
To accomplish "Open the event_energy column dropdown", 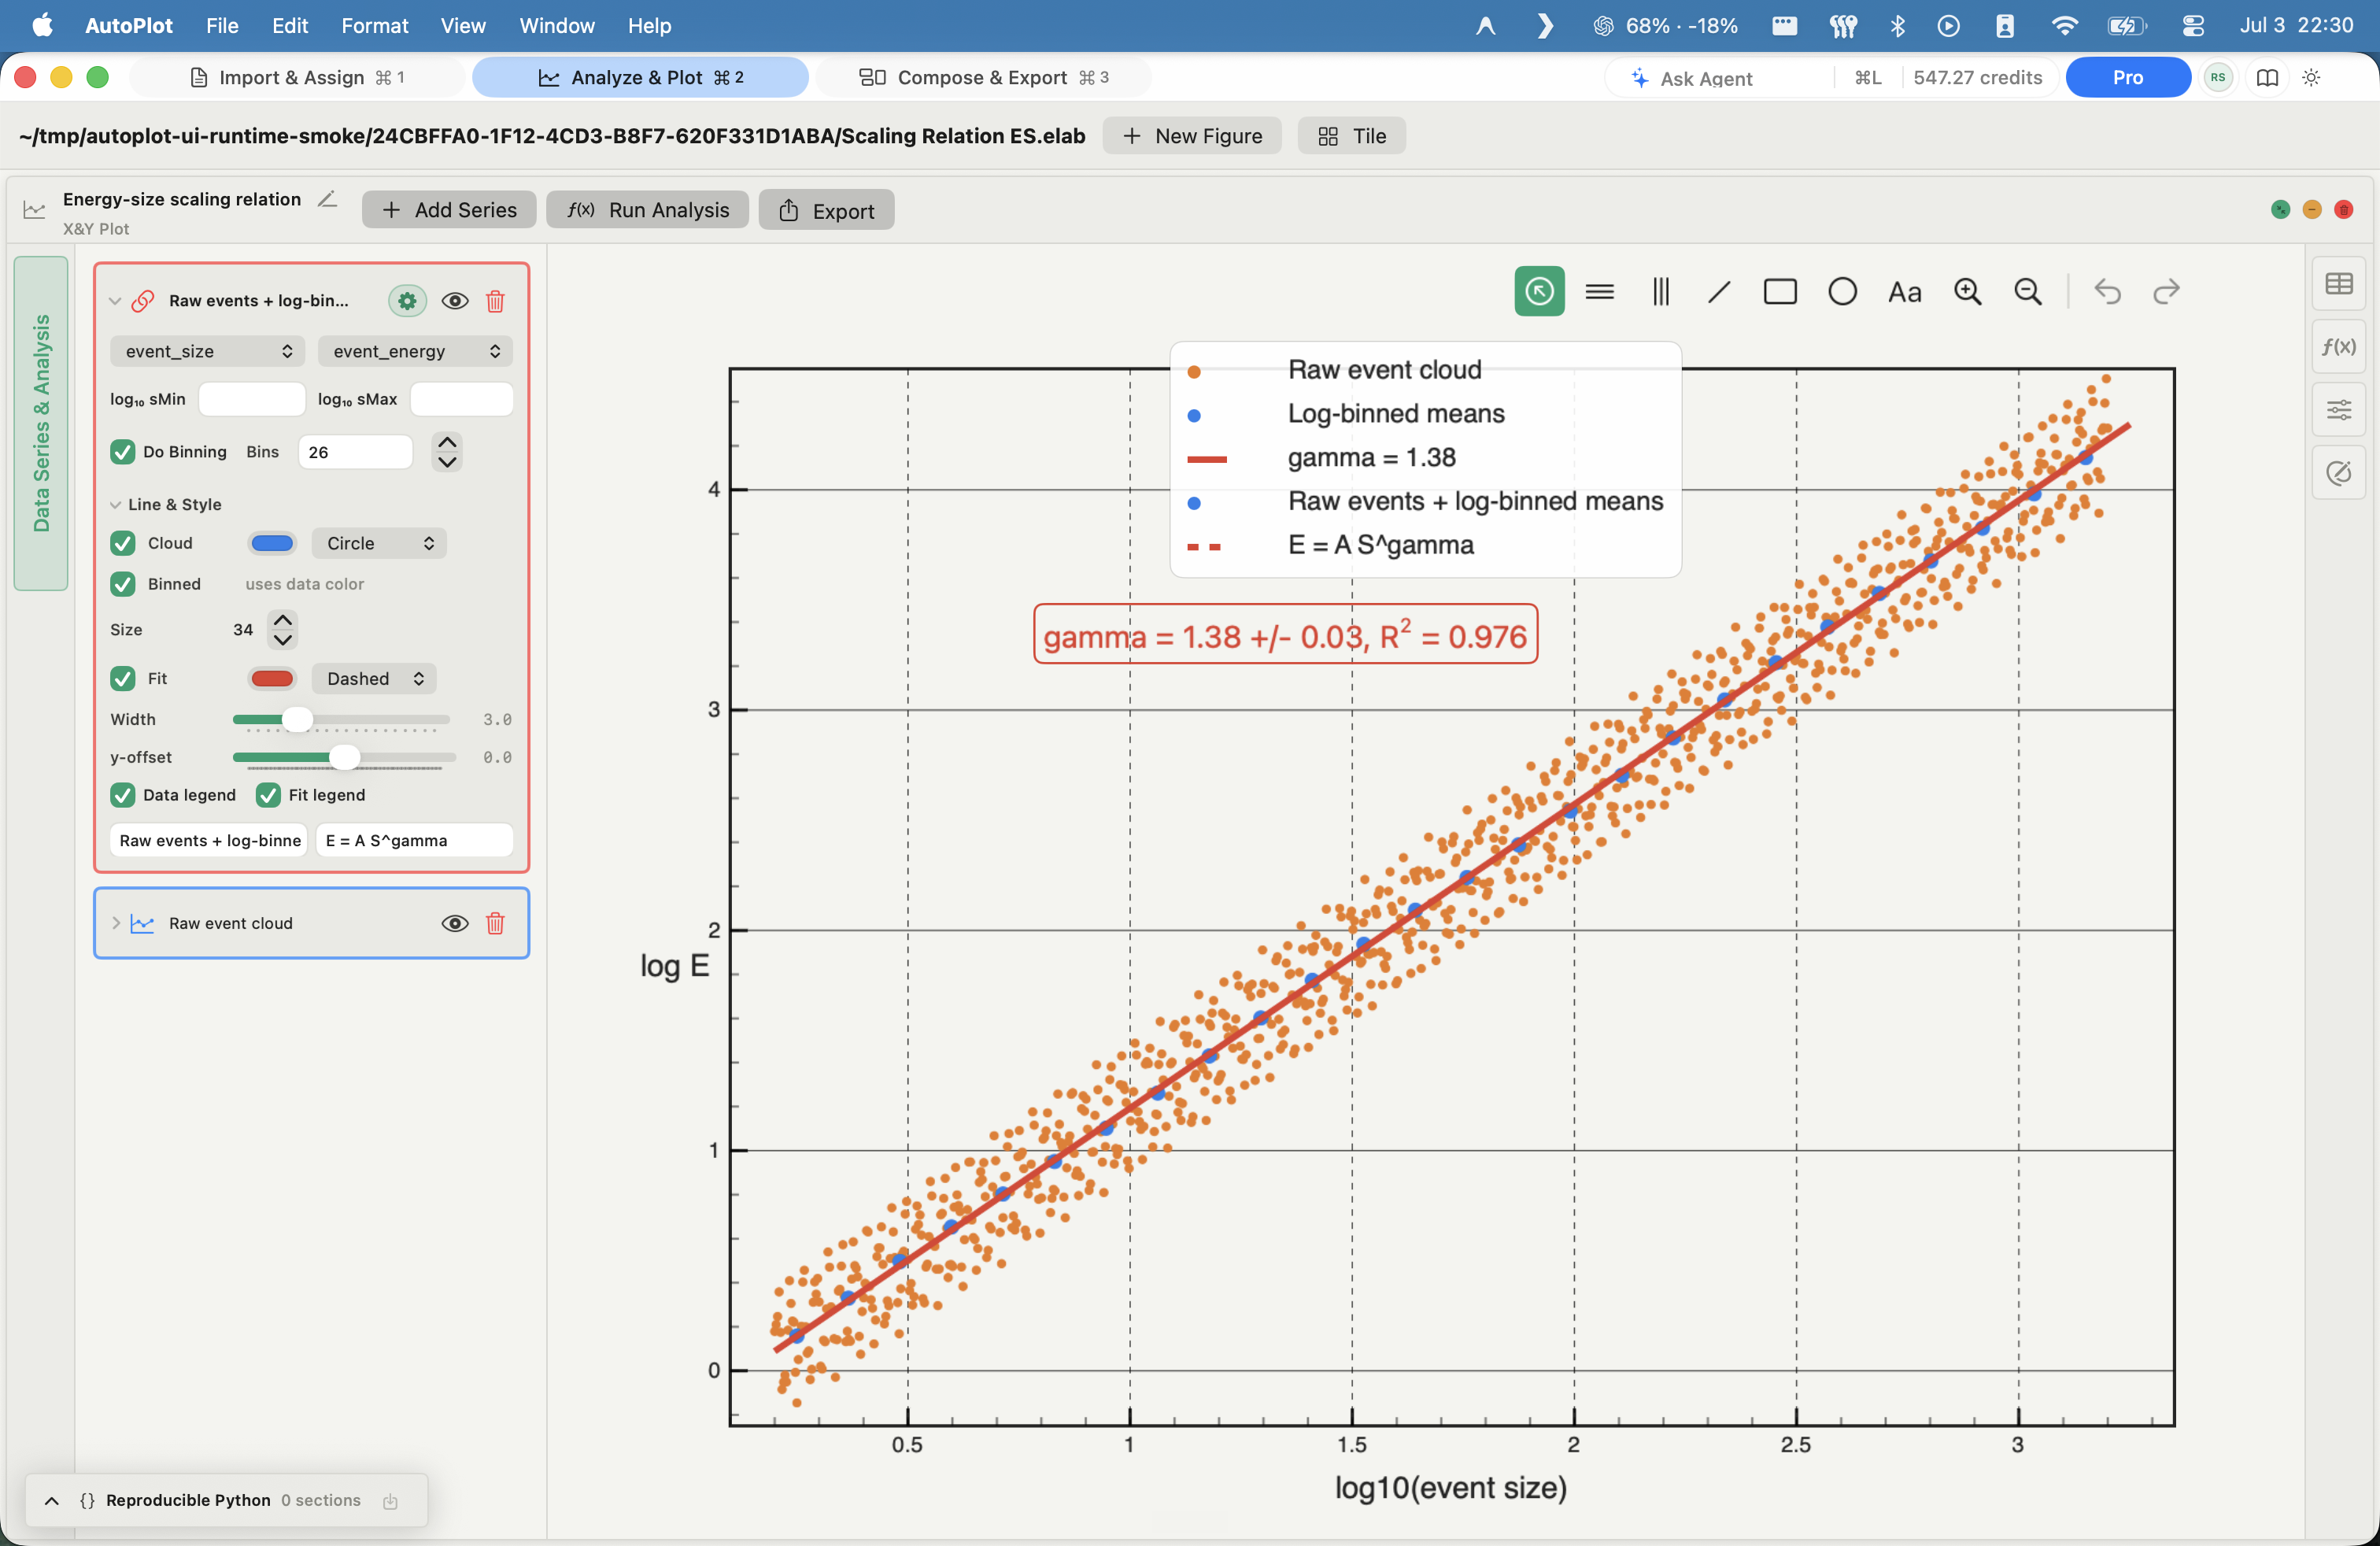I will pos(415,351).
